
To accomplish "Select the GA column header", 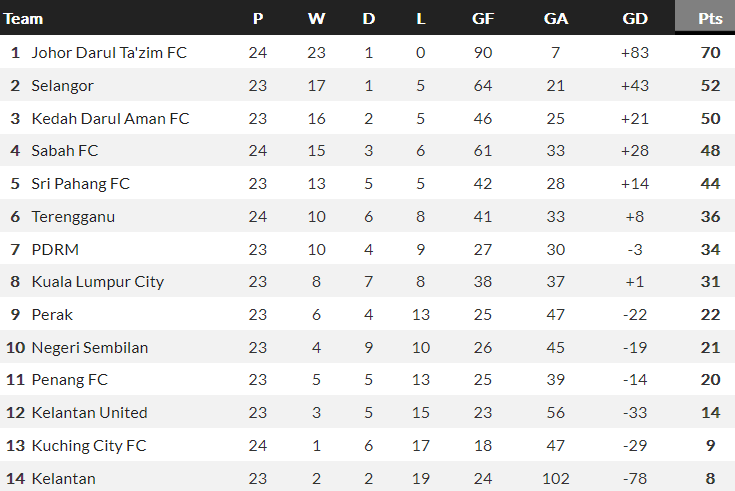I will pos(556,18).
